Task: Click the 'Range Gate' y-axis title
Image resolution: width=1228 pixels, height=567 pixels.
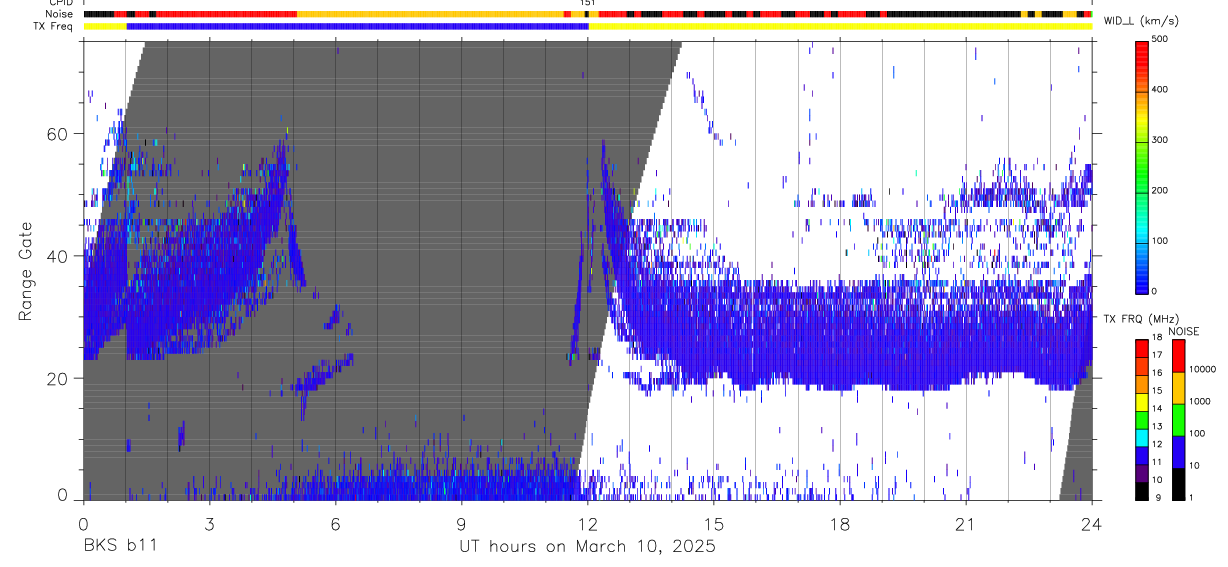Action: (x=25, y=271)
